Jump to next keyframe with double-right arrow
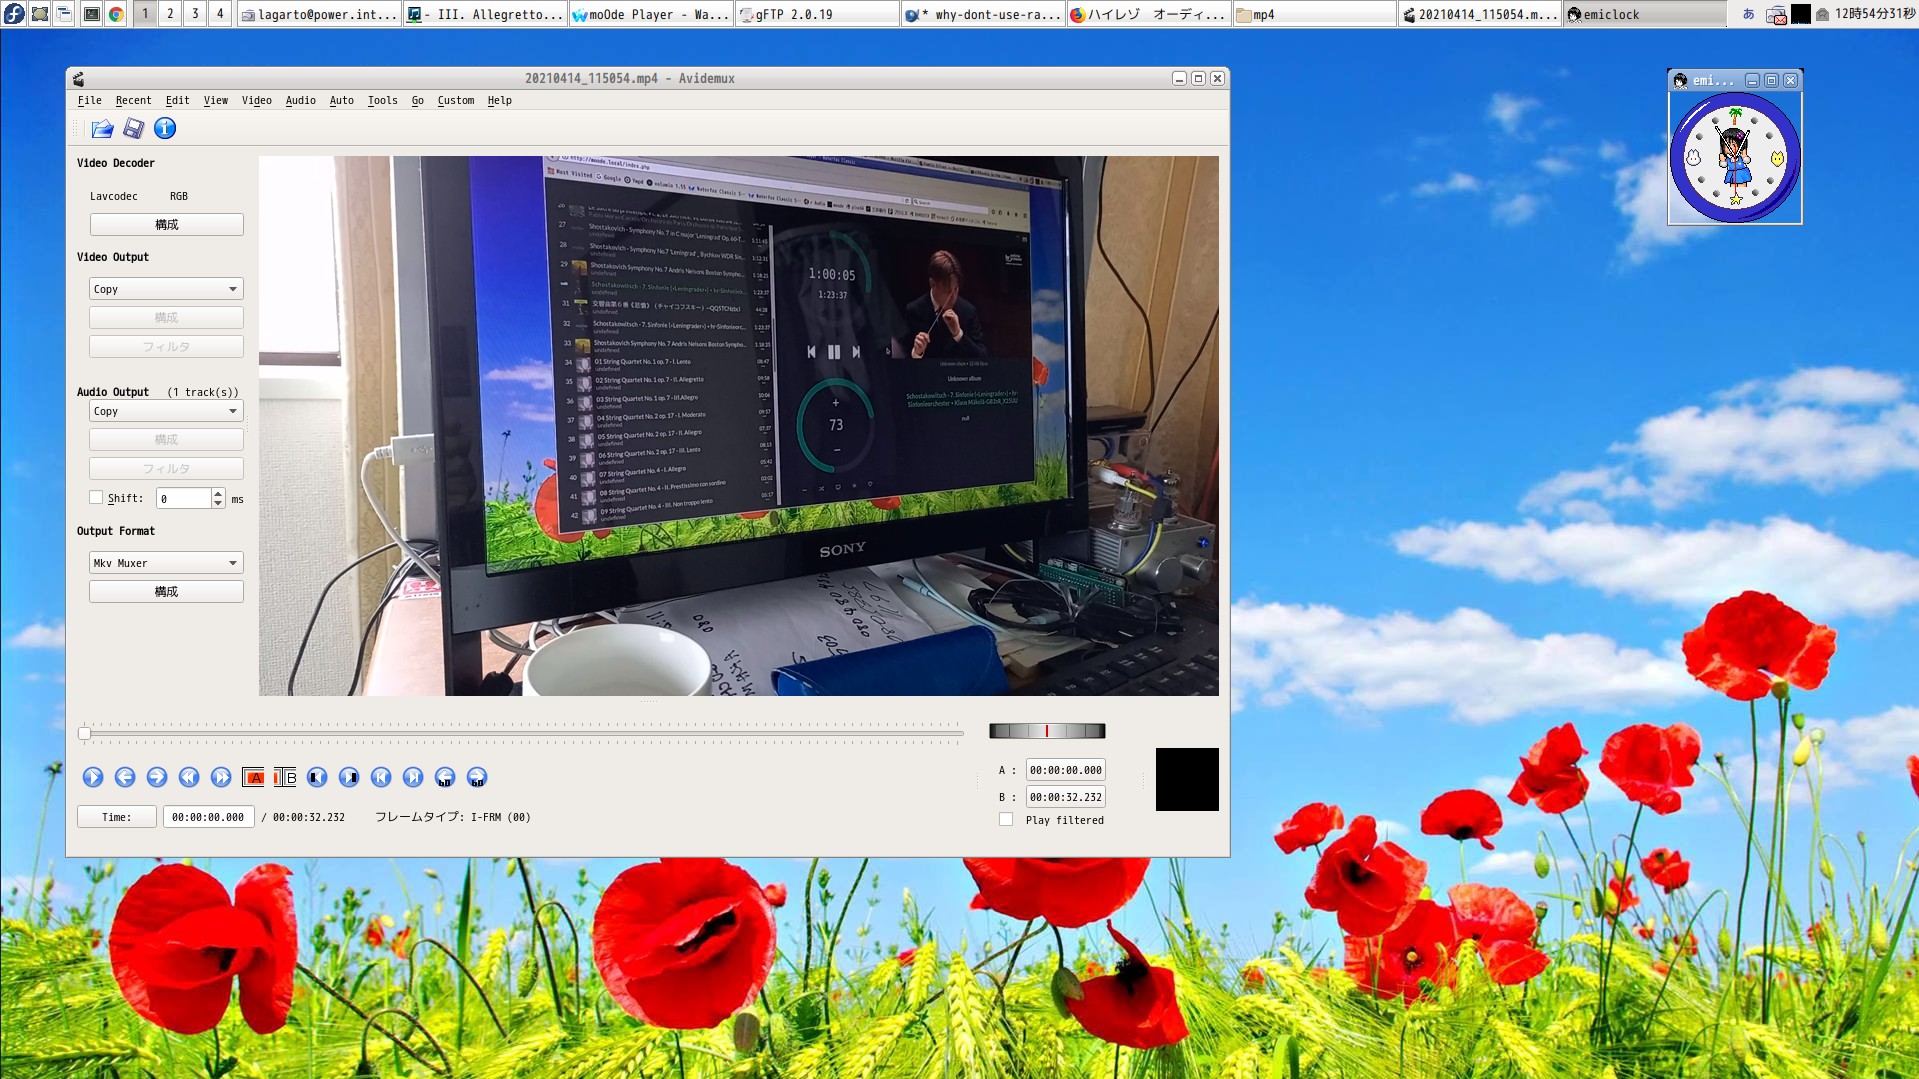Viewport: 1919px width, 1079px height. tap(221, 777)
